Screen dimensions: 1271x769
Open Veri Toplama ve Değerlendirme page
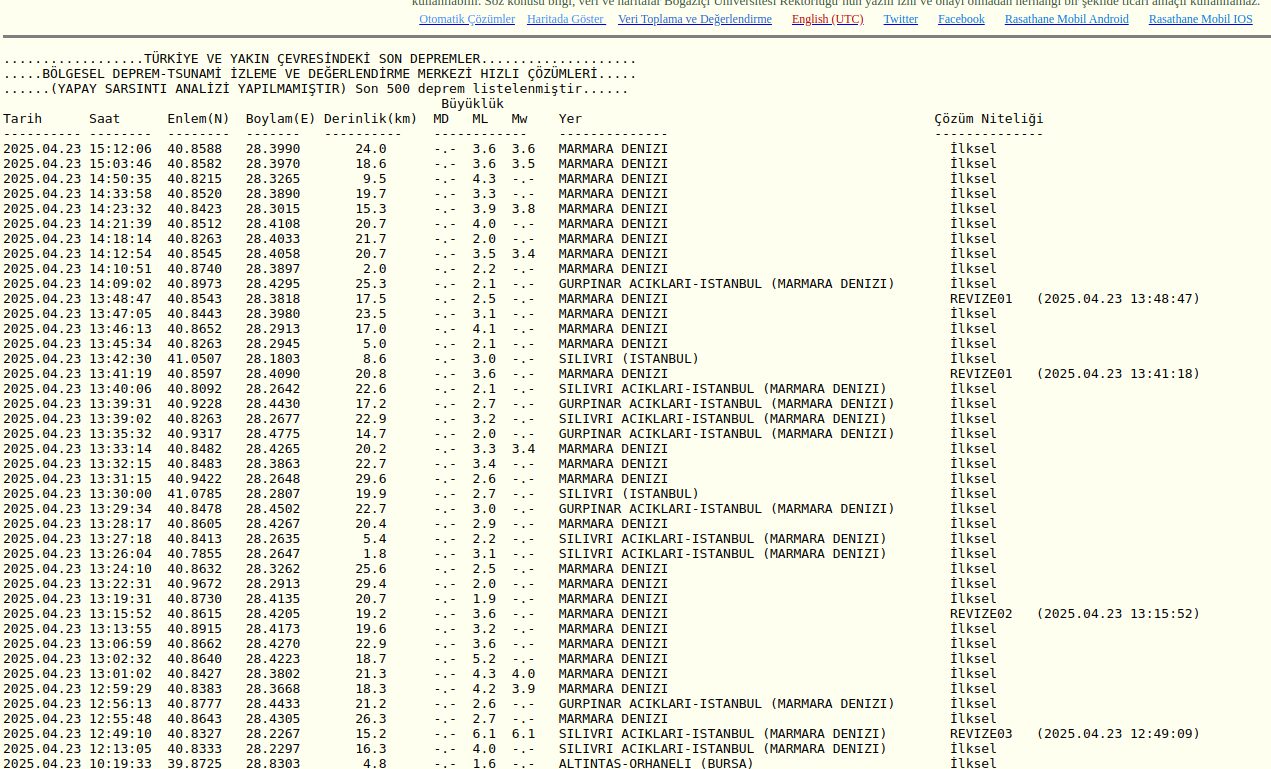pos(694,19)
